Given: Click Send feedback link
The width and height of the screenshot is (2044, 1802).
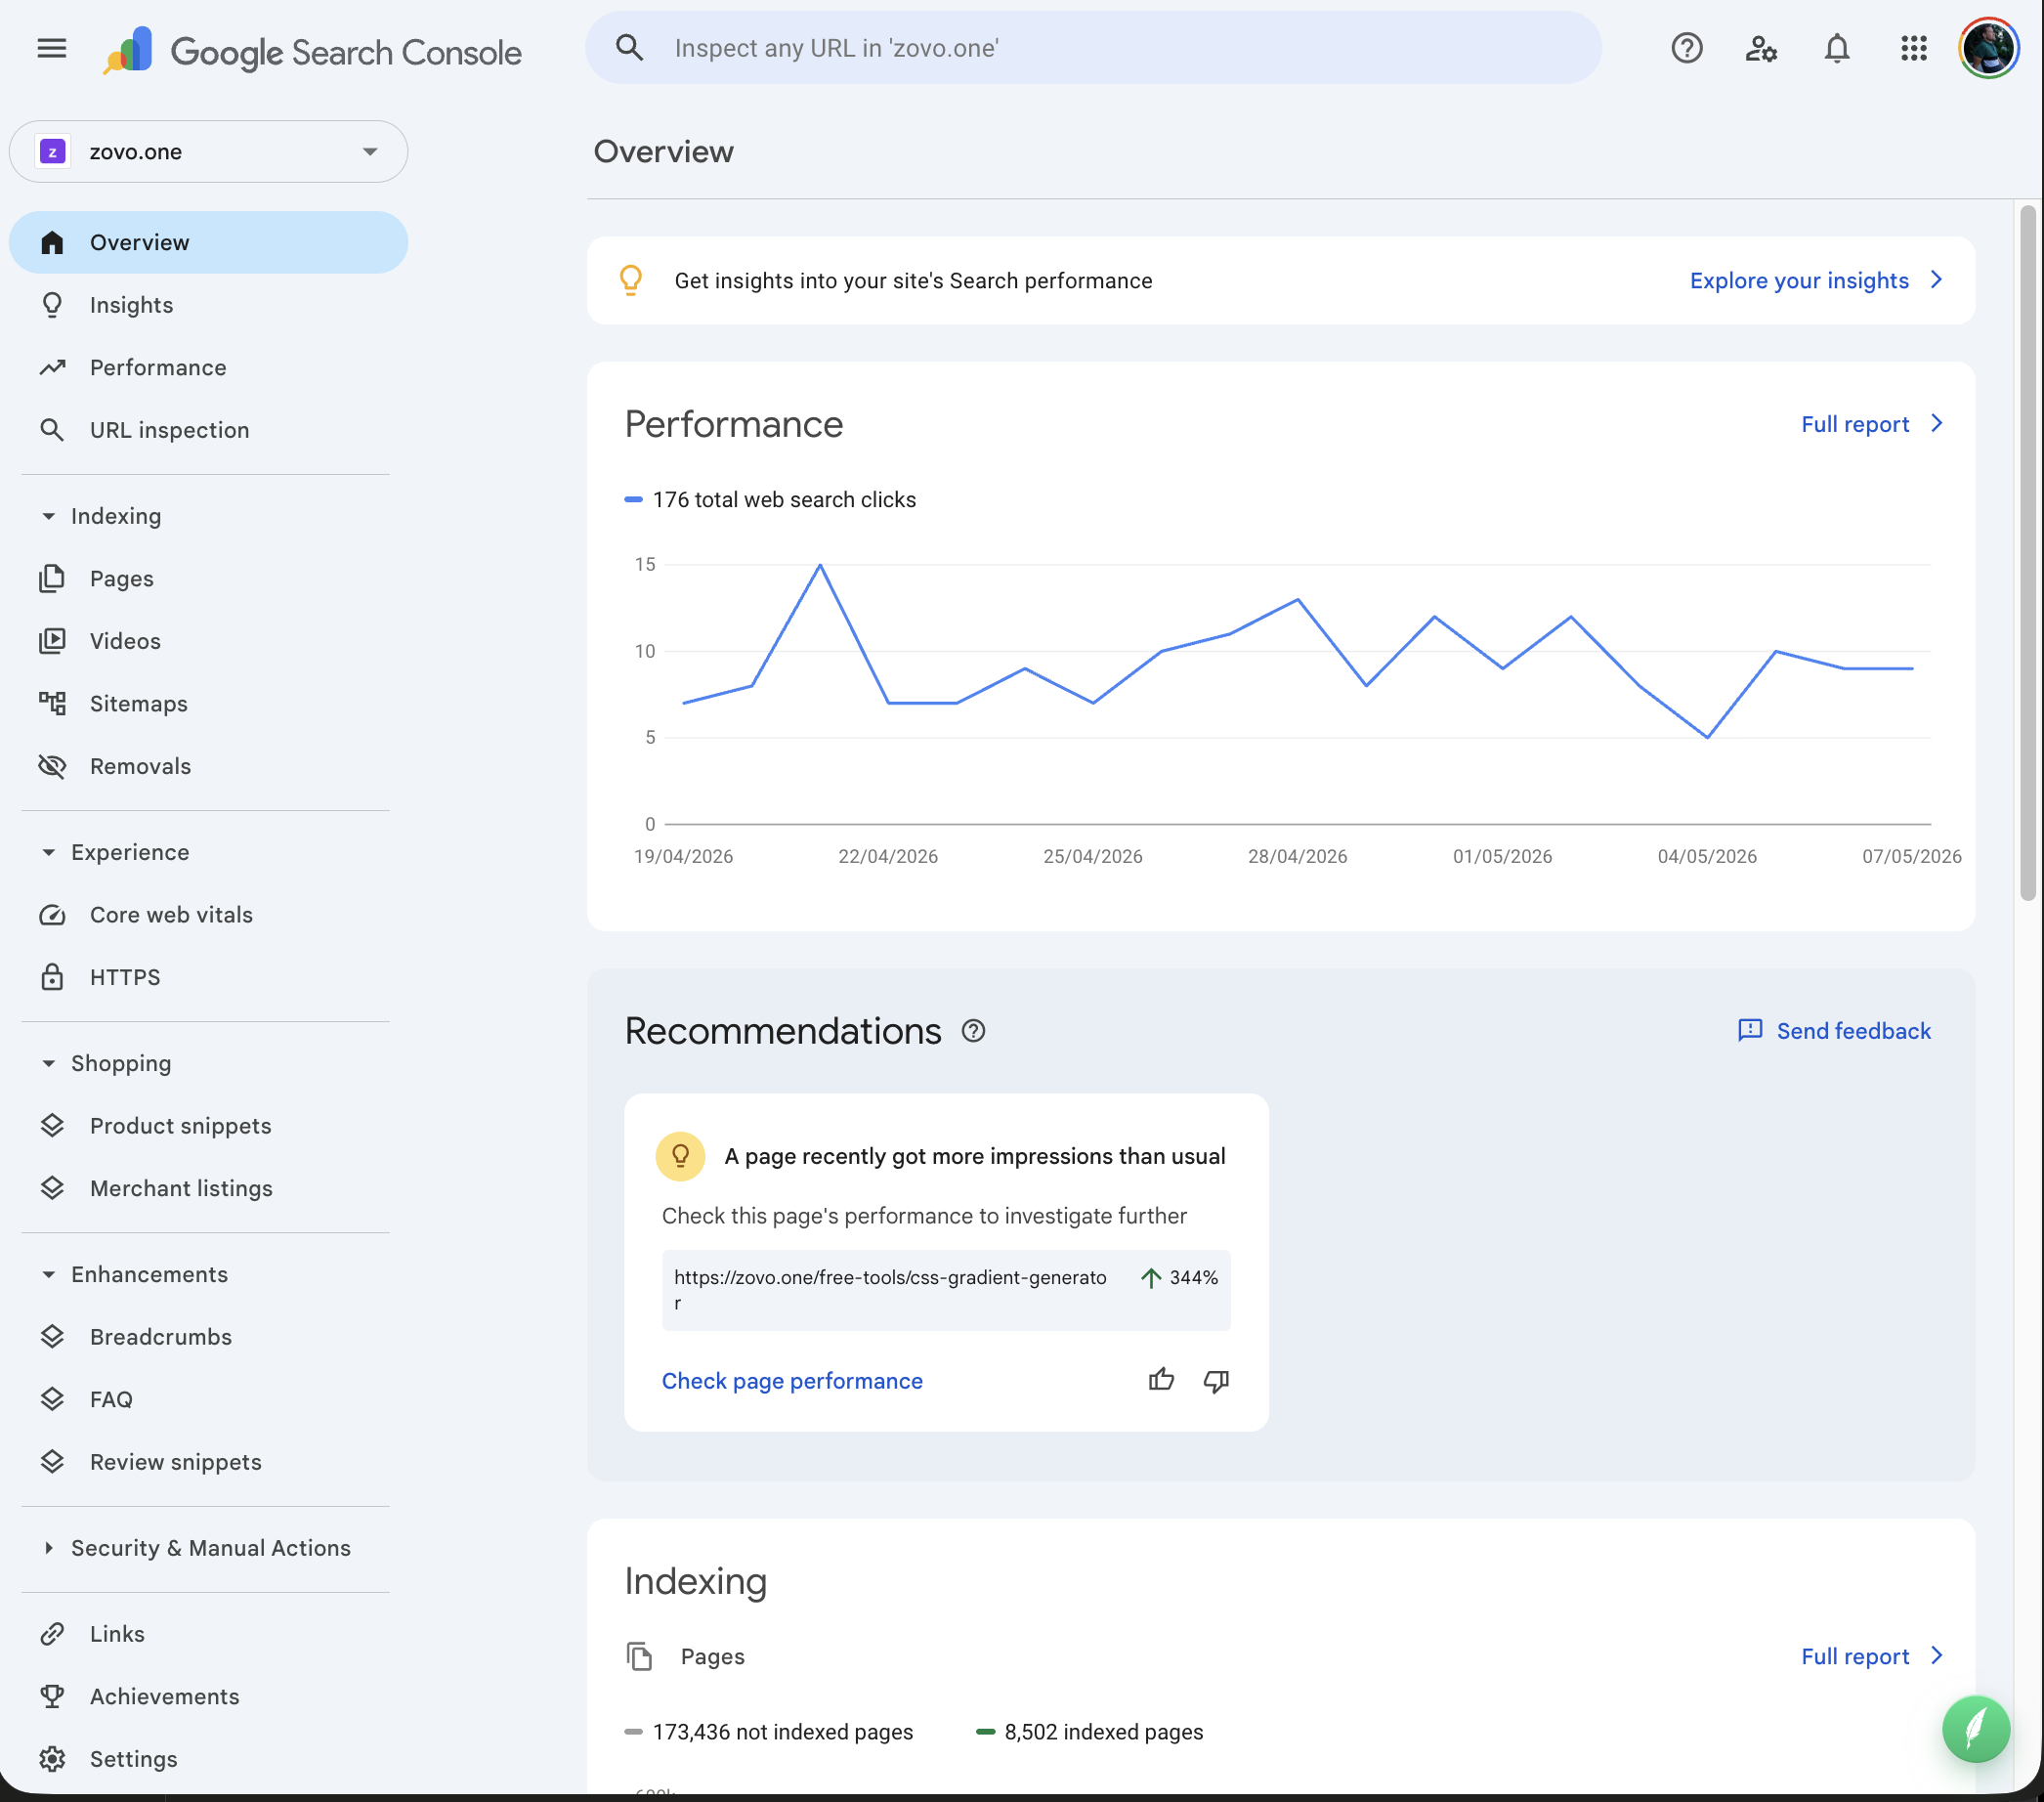Looking at the screenshot, I should point(1853,1031).
